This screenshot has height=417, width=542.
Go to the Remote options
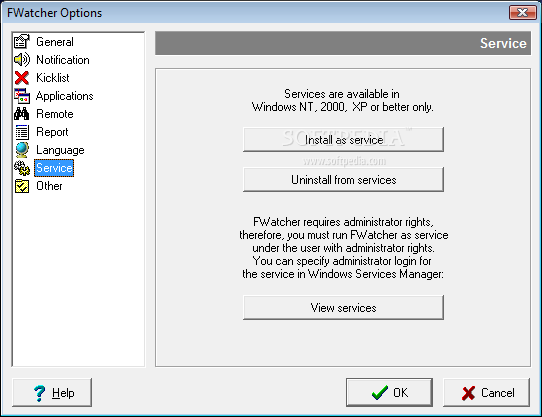tap(55, 114)
